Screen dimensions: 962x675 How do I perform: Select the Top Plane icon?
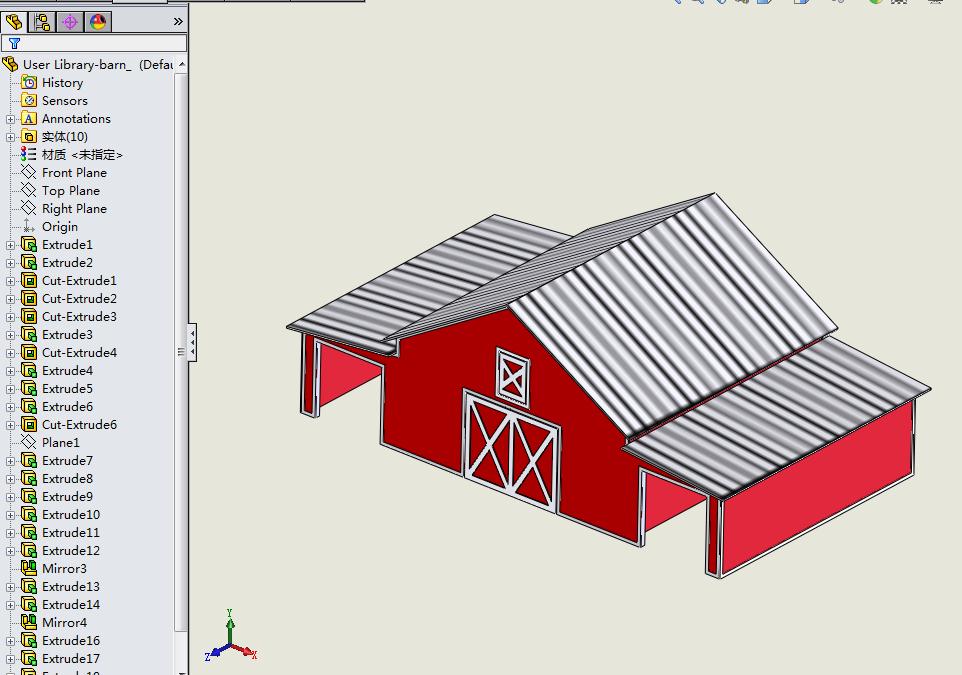tap(29, 190)
